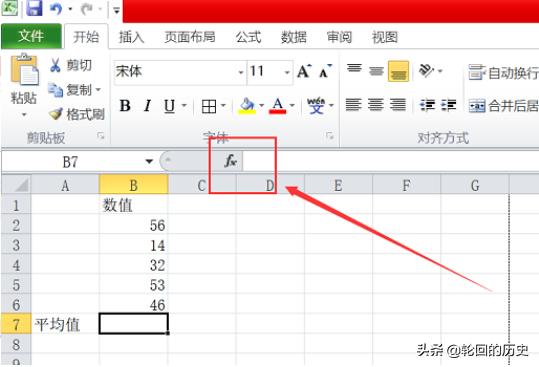This screenshot has height=367, width=539.
Task: Expand the Name Box dropdown arrow
Action: 149,161
